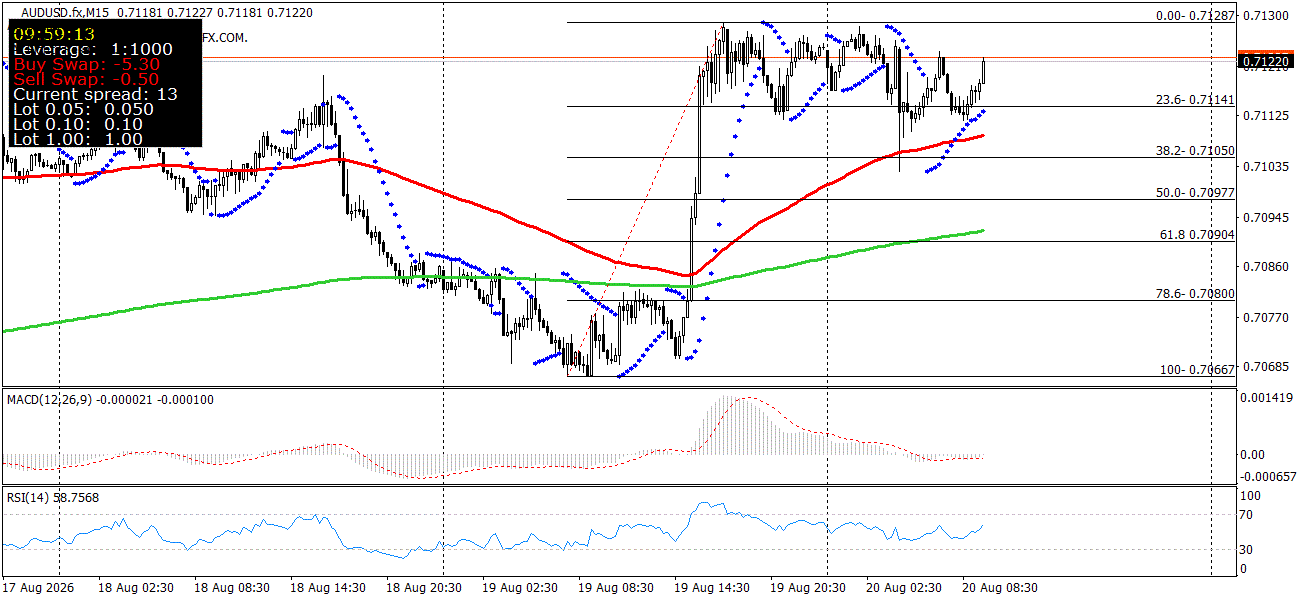
Task: Click the 19 Aug 14:30 time label
Action: point(713,587)
